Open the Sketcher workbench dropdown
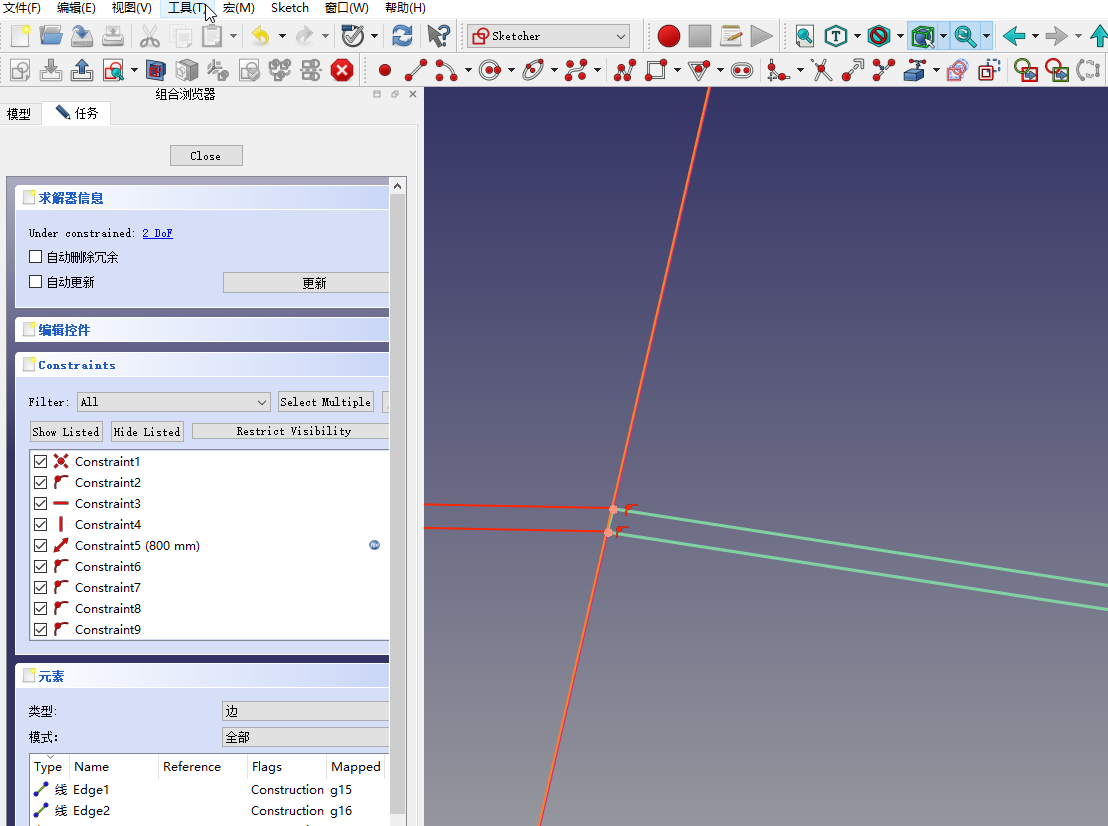The image size is (1108, 826). (x=548, y=36)
